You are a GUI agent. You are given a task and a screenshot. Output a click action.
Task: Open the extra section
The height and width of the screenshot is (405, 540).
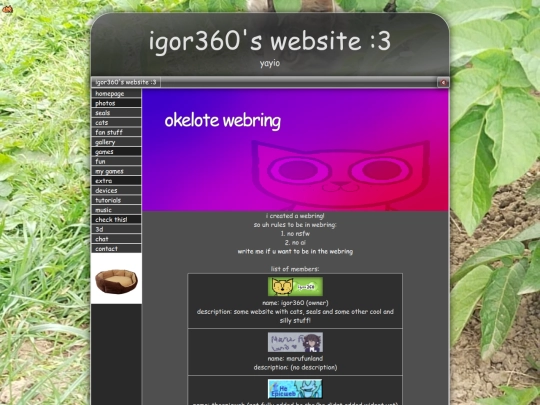tap(116, 180)
